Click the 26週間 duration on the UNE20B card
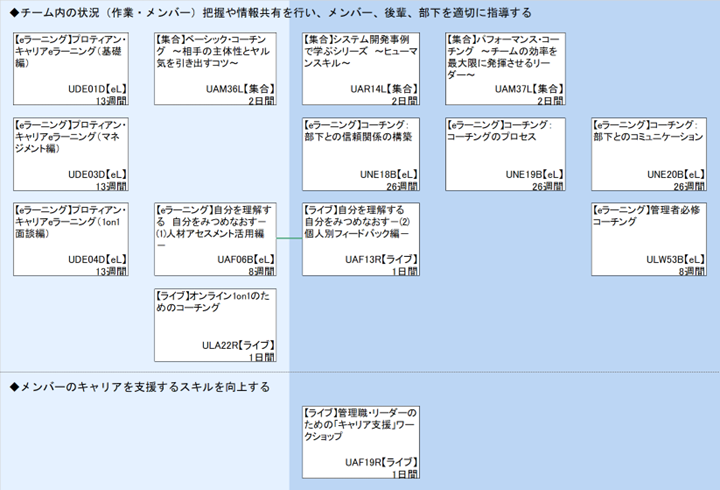 pyautogui.click(x=689, y=186)
